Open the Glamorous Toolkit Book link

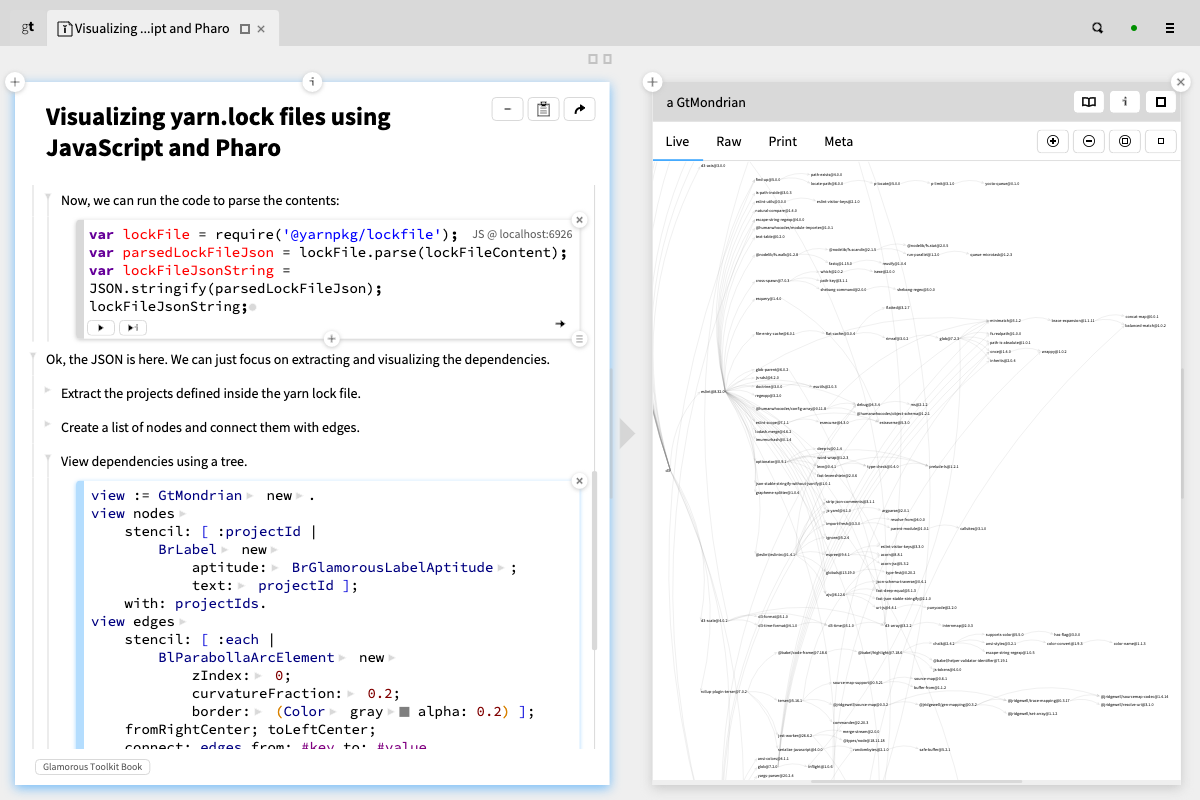tap(92, 767)
